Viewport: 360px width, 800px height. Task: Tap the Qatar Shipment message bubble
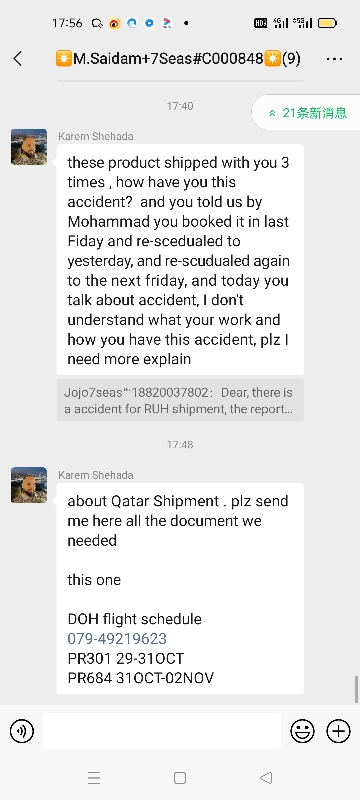180,588
